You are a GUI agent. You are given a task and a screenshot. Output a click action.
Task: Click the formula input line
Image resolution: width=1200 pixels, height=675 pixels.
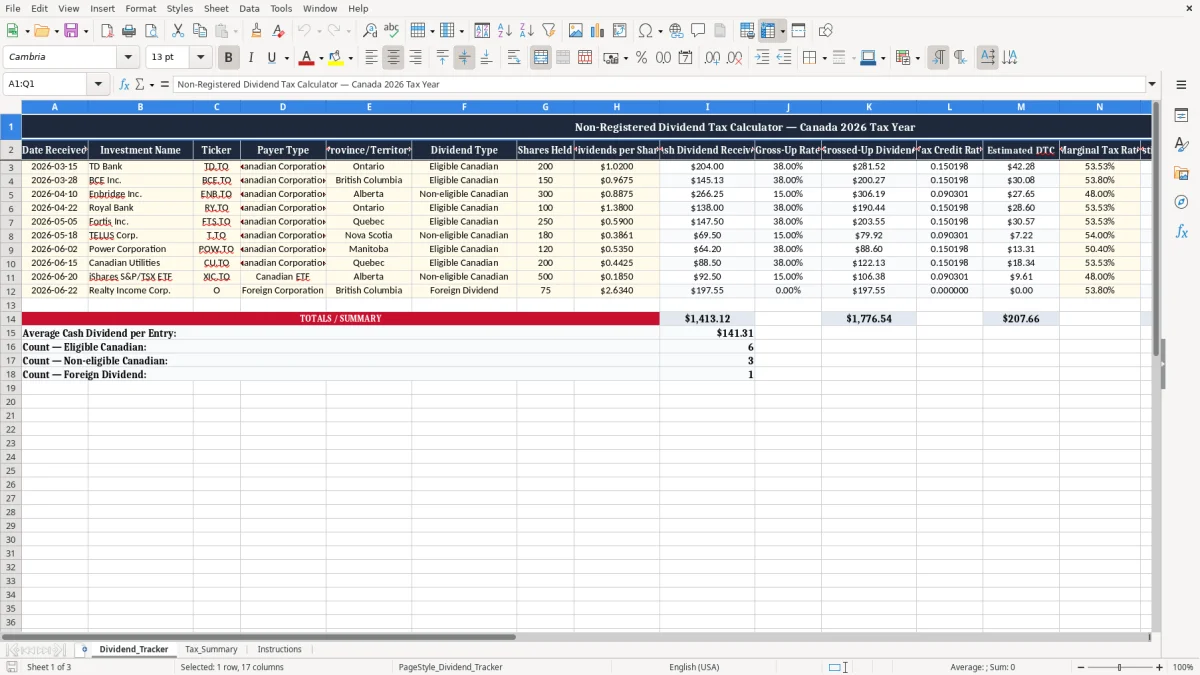658,84
